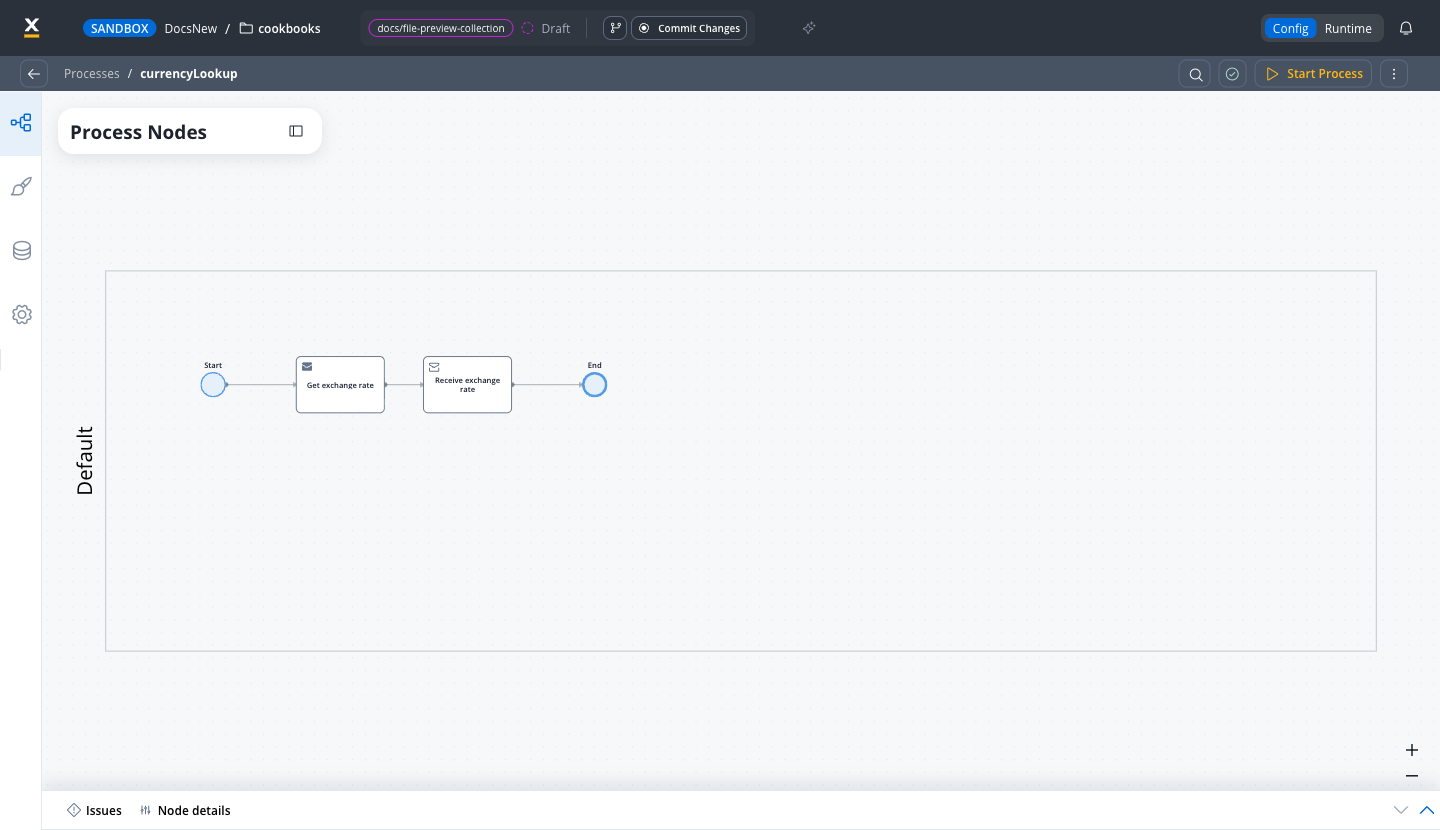Select the Receive exchange rate node
Image resolution: width=1440 pixels, height=830 pixels.
click(x=467, y=384)
